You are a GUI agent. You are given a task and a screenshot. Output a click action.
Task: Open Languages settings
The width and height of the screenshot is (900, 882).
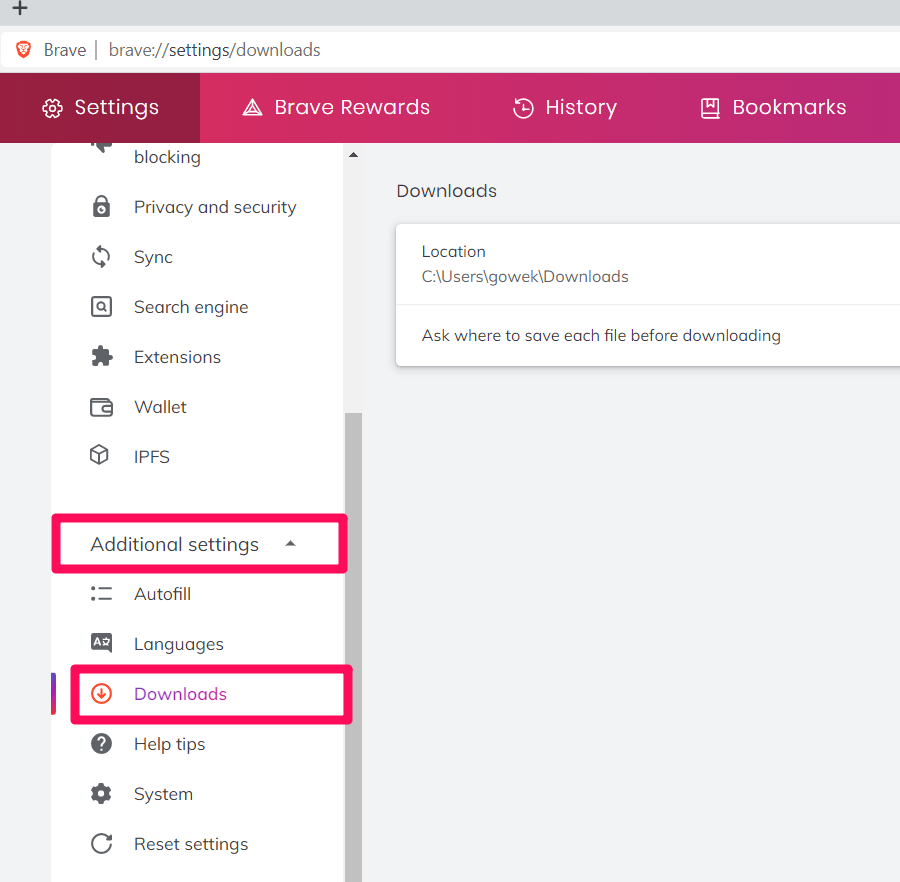click(x=179, y=644)
